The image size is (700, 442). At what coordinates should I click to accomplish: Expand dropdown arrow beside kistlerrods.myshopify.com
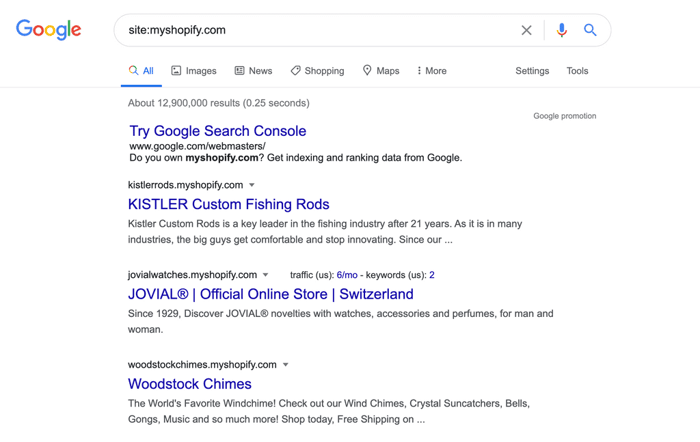click(252, 185)
